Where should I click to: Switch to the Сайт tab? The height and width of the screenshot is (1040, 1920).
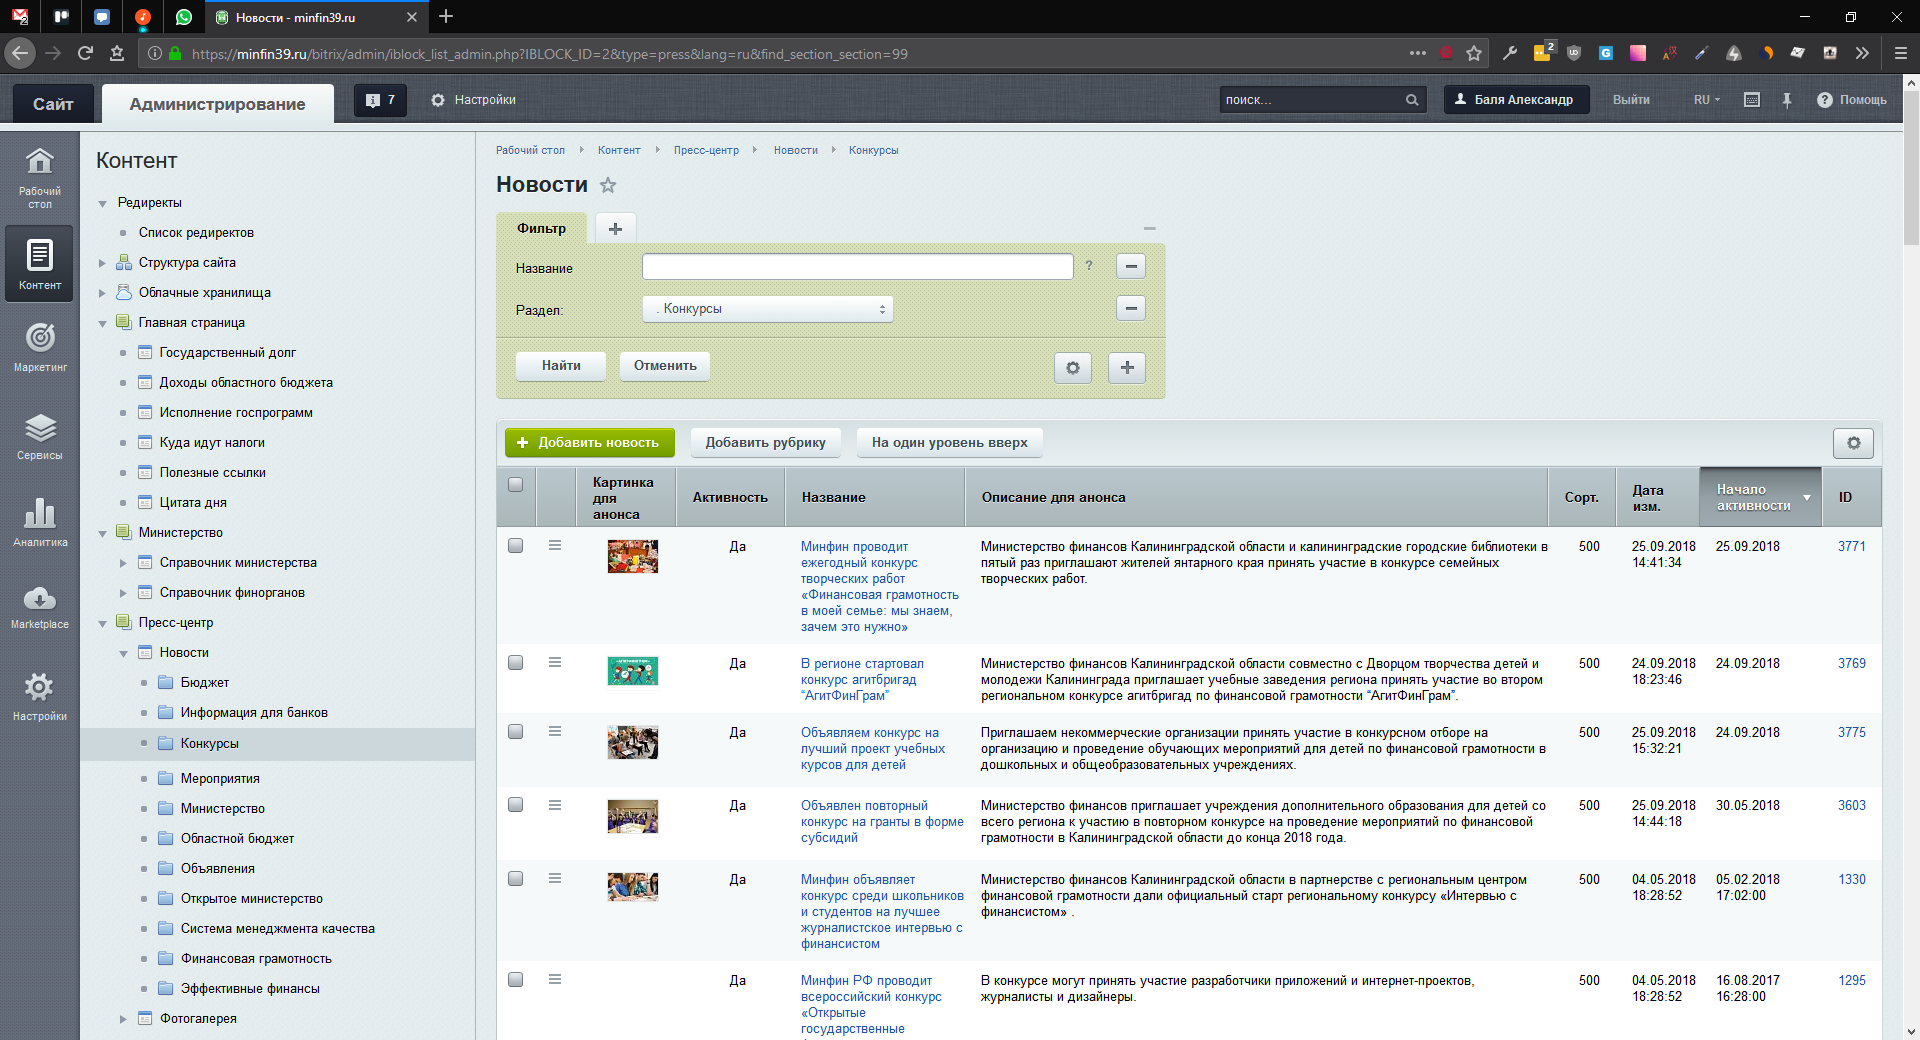click(x=53, y=104)
